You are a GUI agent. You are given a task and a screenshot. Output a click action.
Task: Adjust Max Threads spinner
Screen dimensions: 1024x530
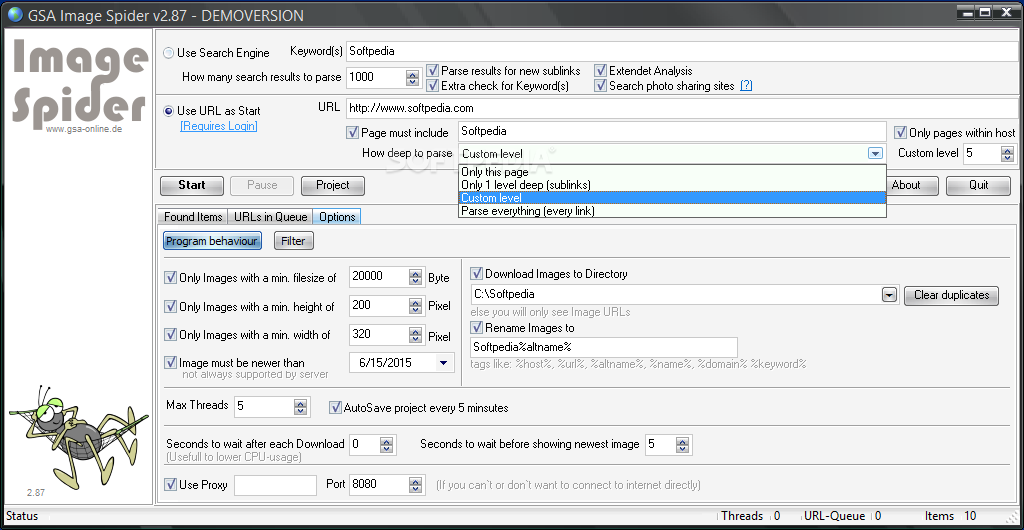point(300,407)
